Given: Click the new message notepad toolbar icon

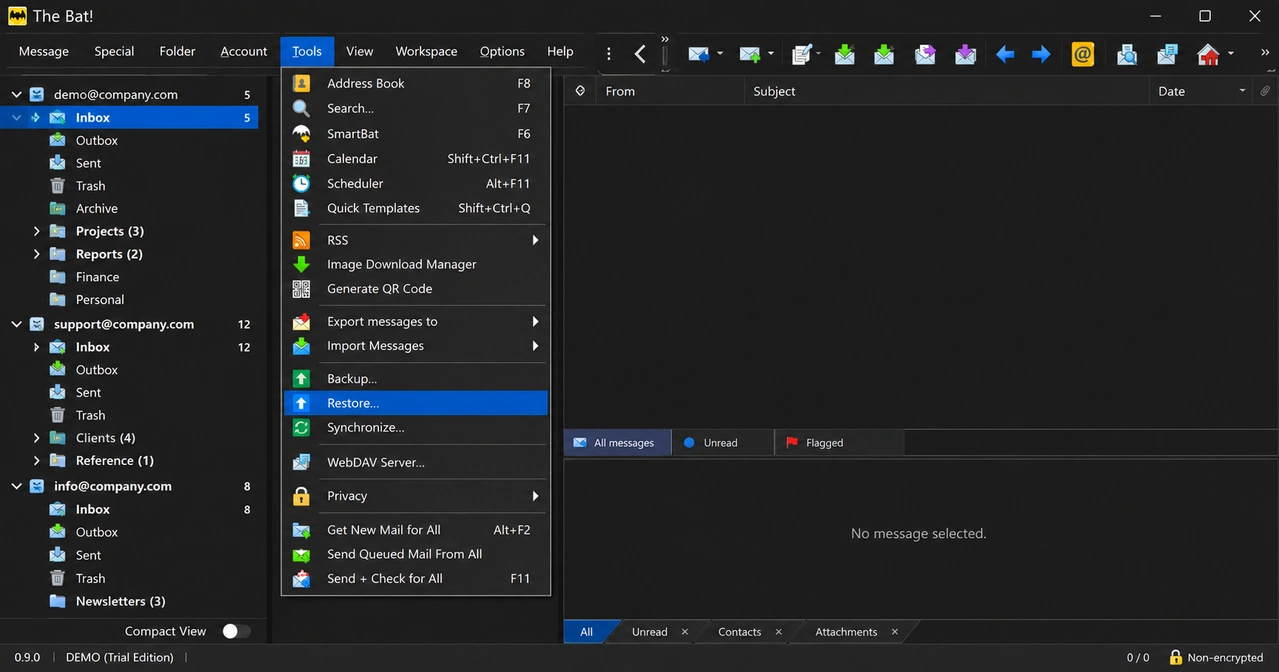Looking at the screenshot, I should tap(802, 53).
